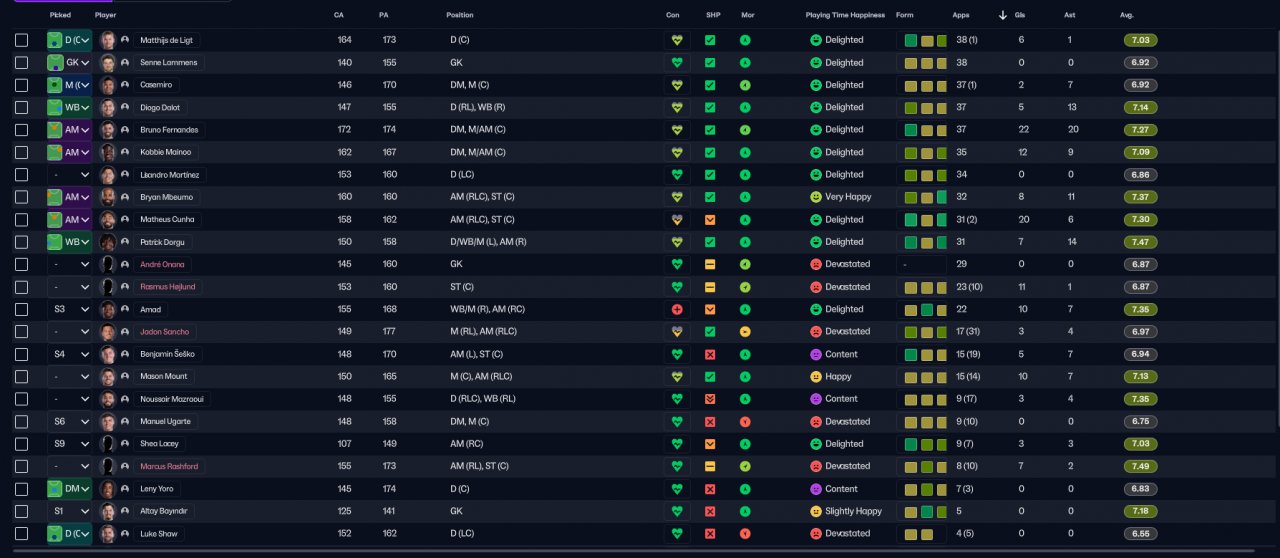1280x558 pixels.
Task: Click Matthijs de Ligt's condition heart icon
Action: 677,40
